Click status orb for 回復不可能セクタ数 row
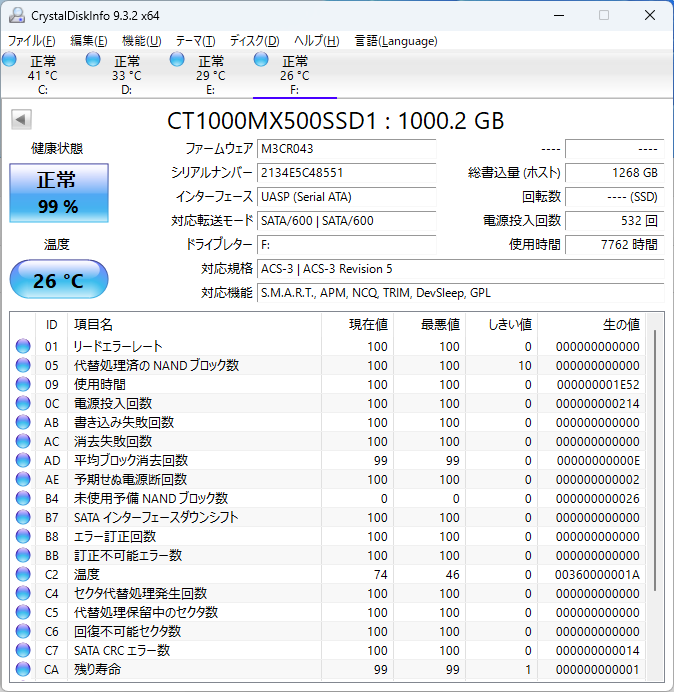The width and height of the screenshot is (674, 692). [x=23, y=631]
